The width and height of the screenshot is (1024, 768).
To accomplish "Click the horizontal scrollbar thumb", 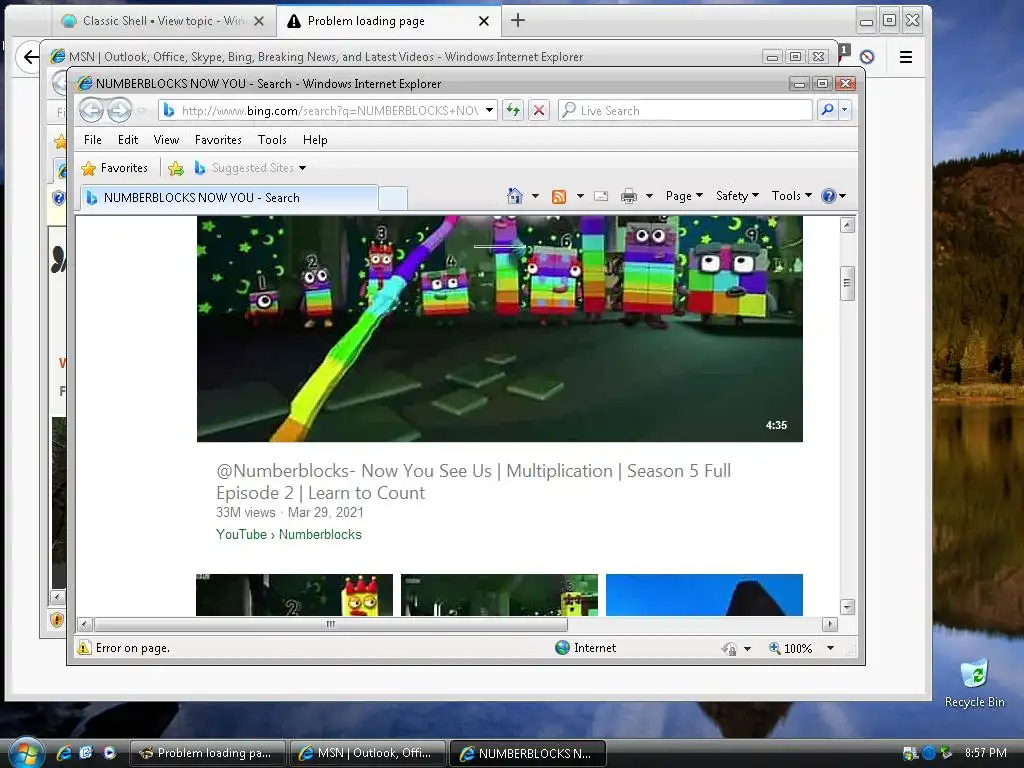I will (x=331, y=624).
